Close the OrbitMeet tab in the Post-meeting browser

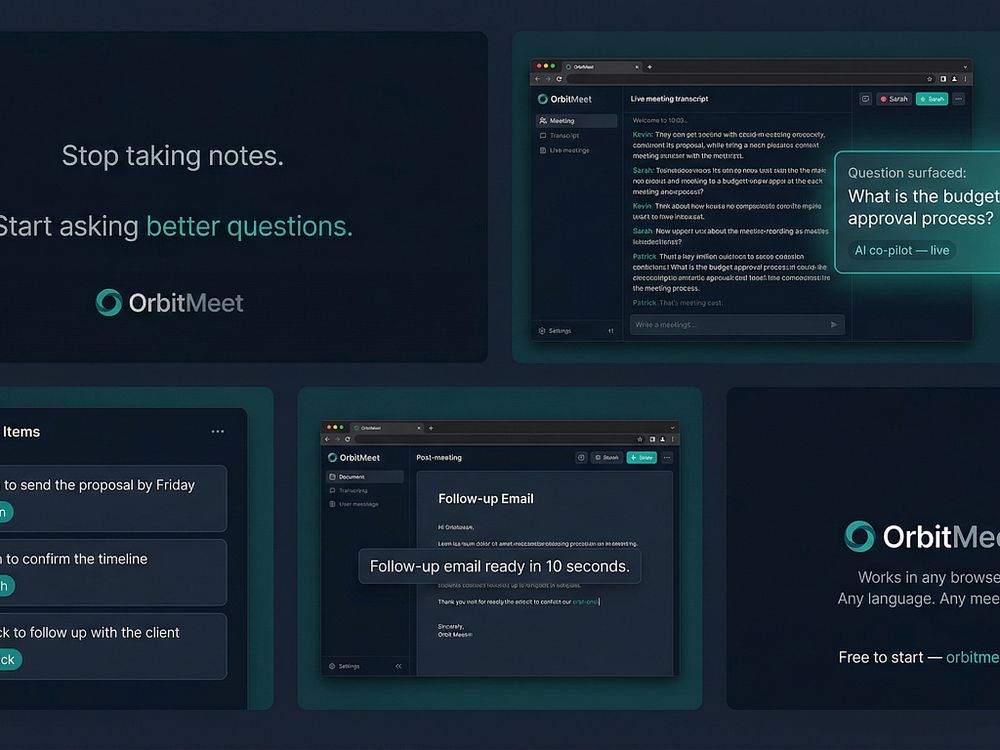coord(419,428)
